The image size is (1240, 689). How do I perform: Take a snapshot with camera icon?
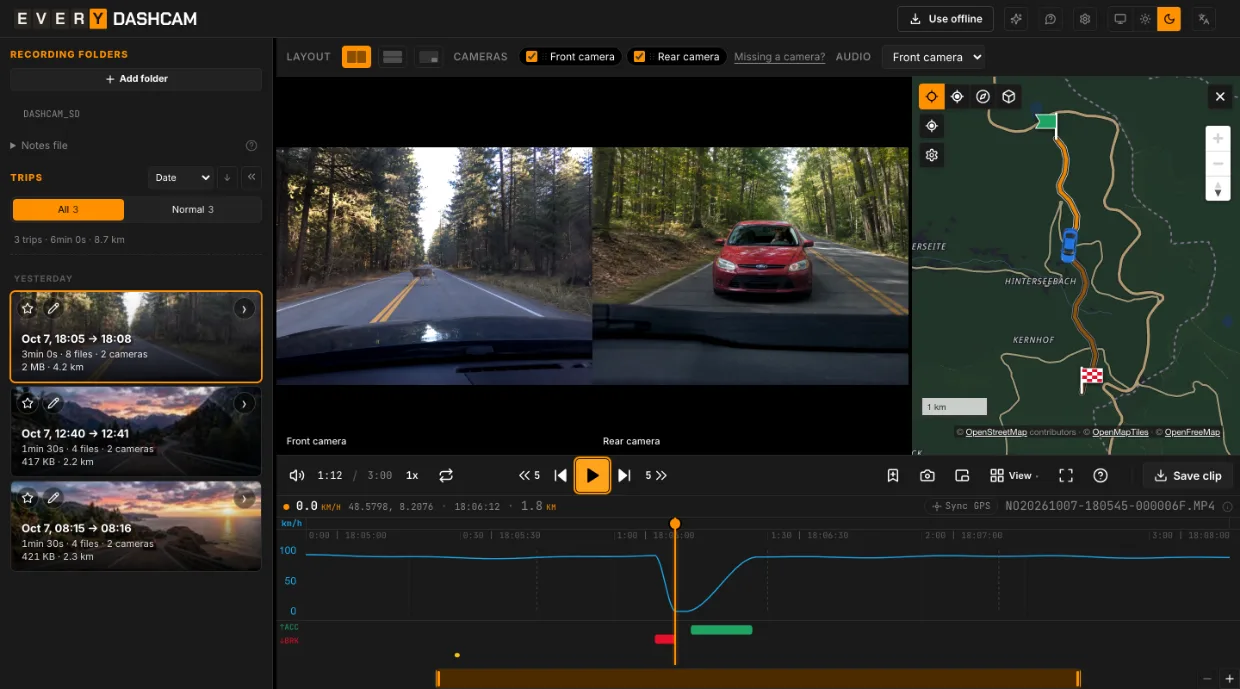[927, 476]
